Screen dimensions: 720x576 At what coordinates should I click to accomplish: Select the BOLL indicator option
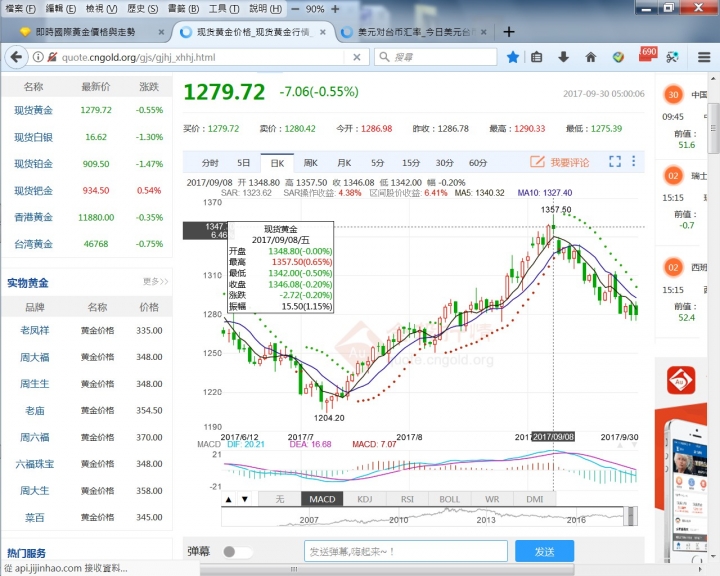pos(450,499)
